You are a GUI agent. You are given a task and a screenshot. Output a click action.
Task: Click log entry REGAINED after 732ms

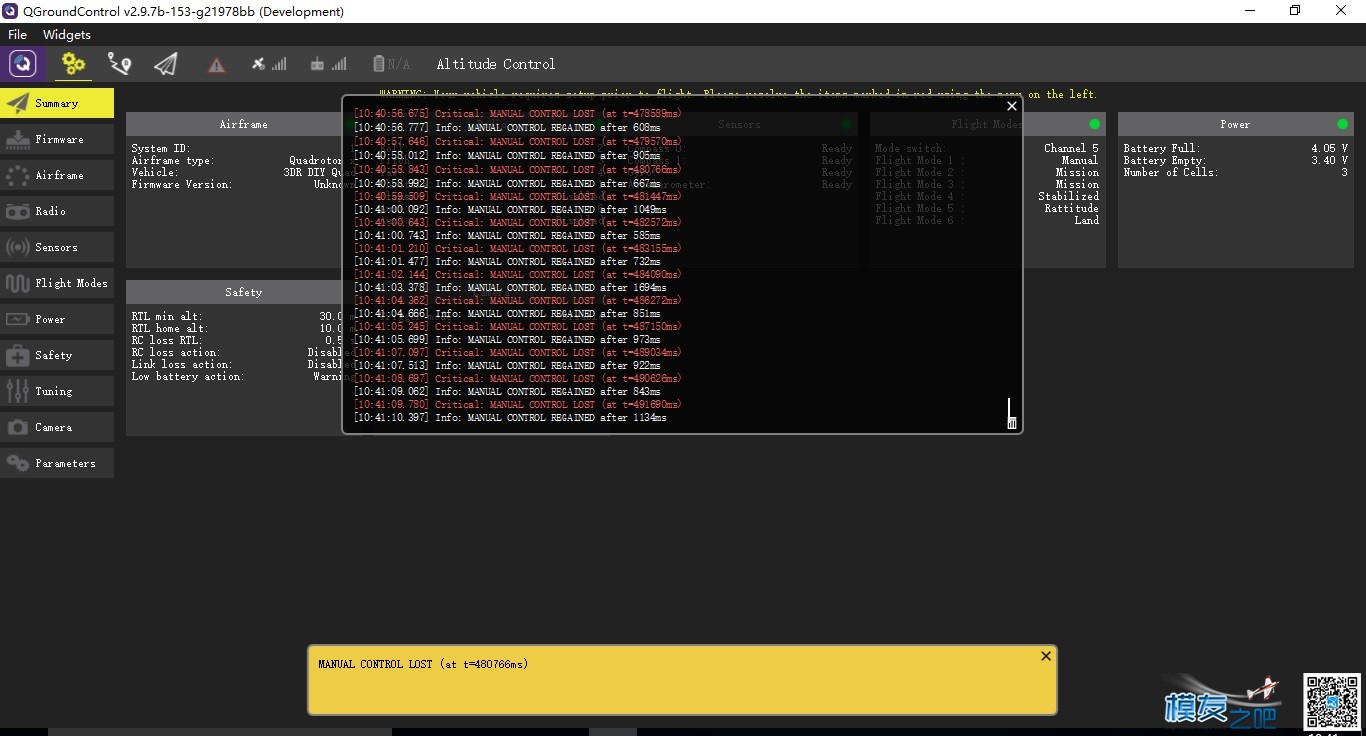(507, 262)
